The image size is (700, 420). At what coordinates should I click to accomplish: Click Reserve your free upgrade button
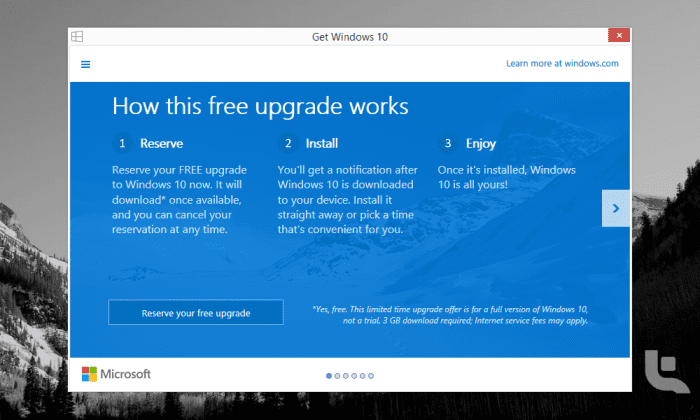(x=196, y=312)
